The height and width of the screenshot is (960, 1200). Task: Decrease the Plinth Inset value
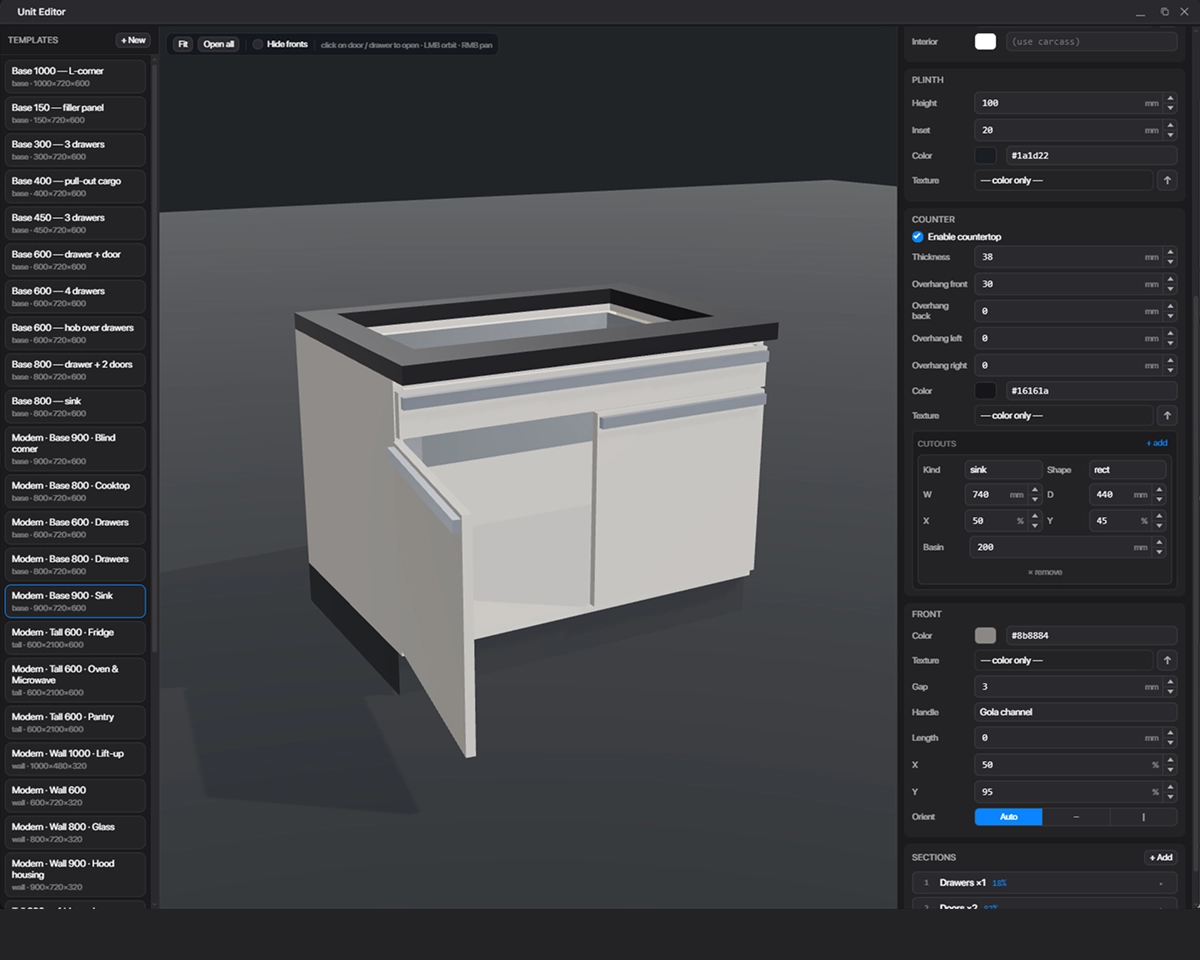1171,134
